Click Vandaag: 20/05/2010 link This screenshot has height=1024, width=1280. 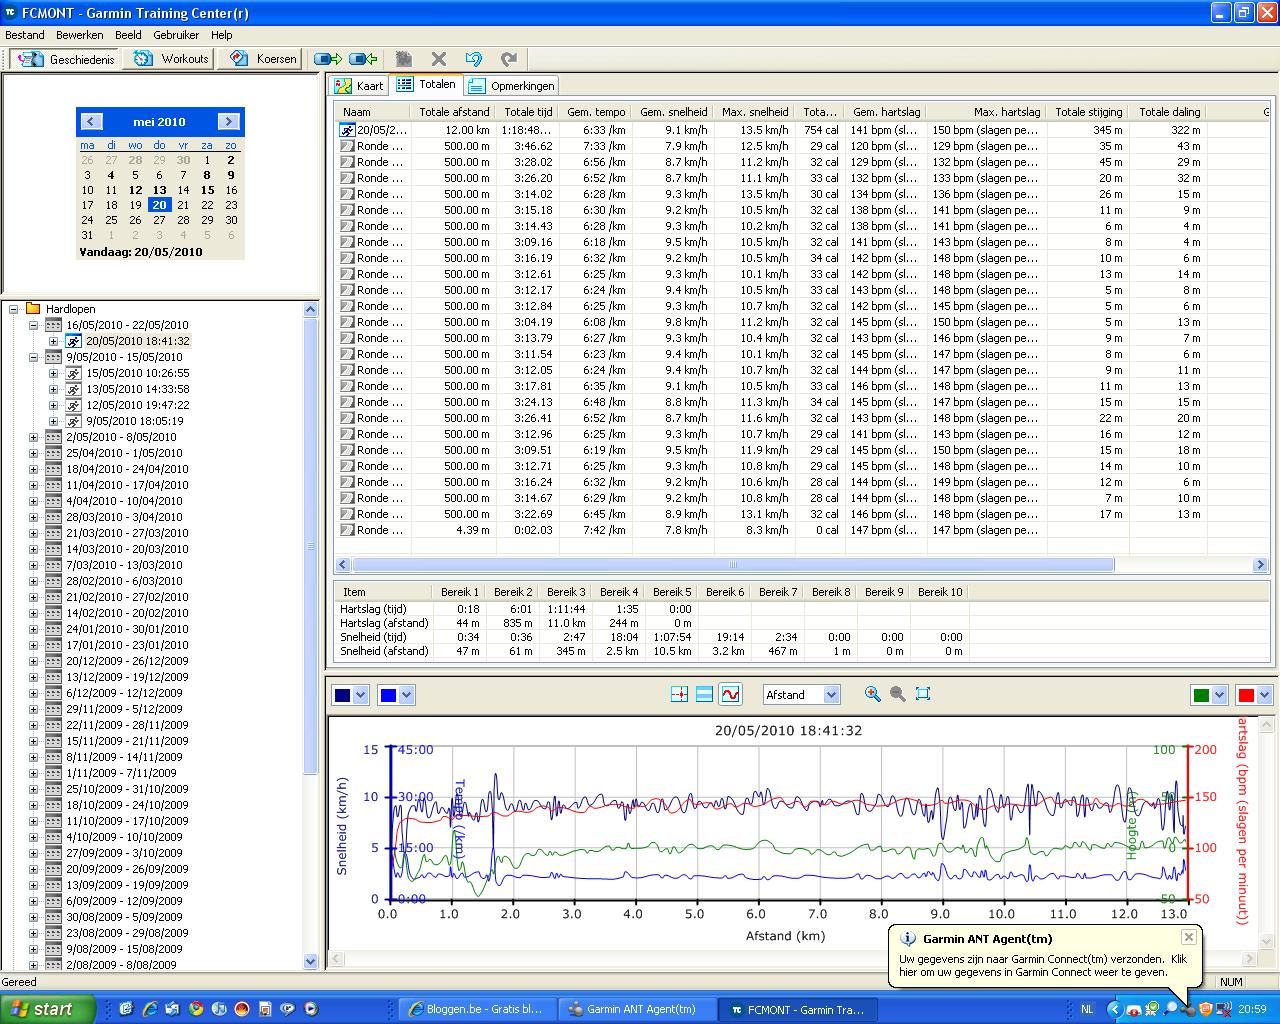140,252
